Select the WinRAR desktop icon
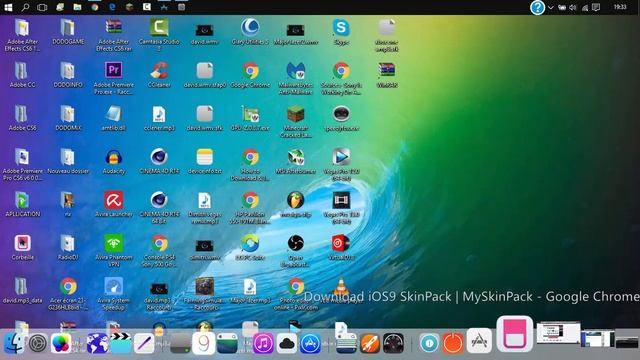 387,70
